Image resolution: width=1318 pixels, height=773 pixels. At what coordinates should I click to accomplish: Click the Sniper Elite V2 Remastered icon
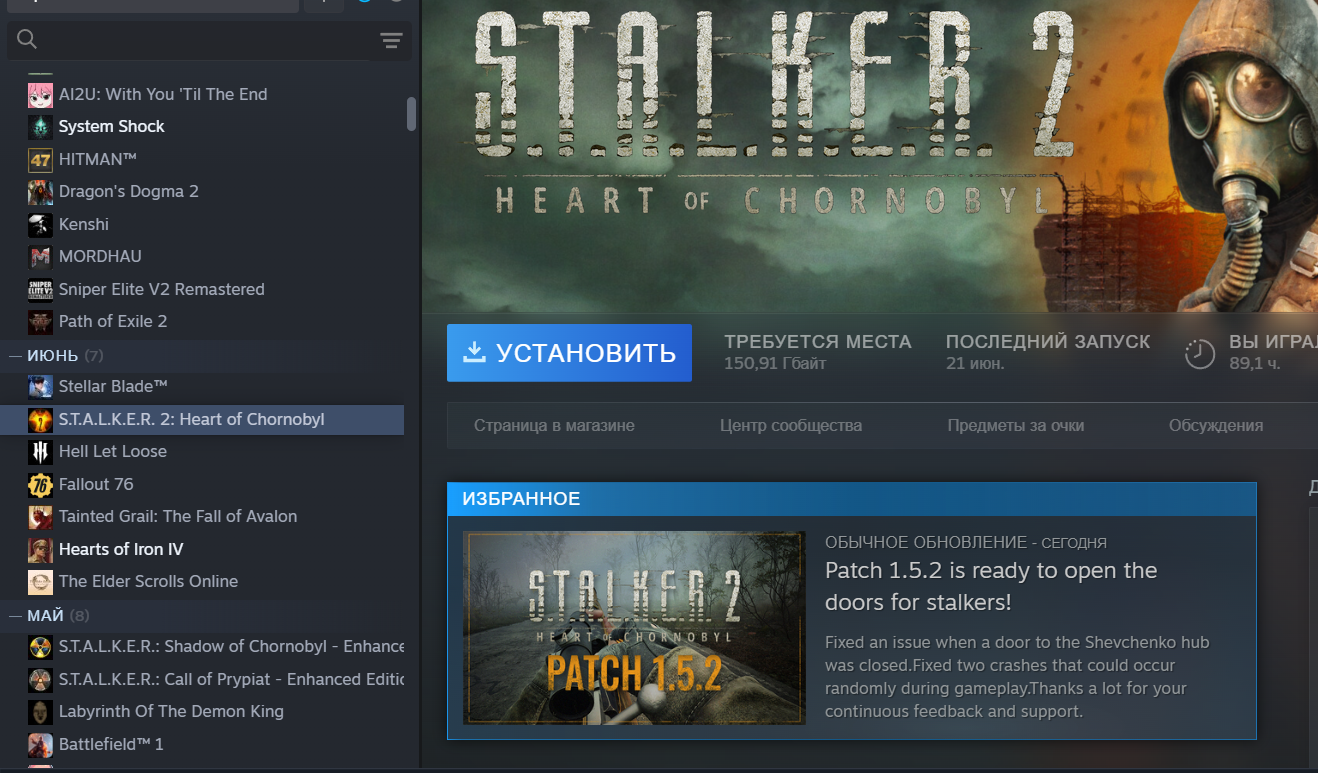(40, 289)
